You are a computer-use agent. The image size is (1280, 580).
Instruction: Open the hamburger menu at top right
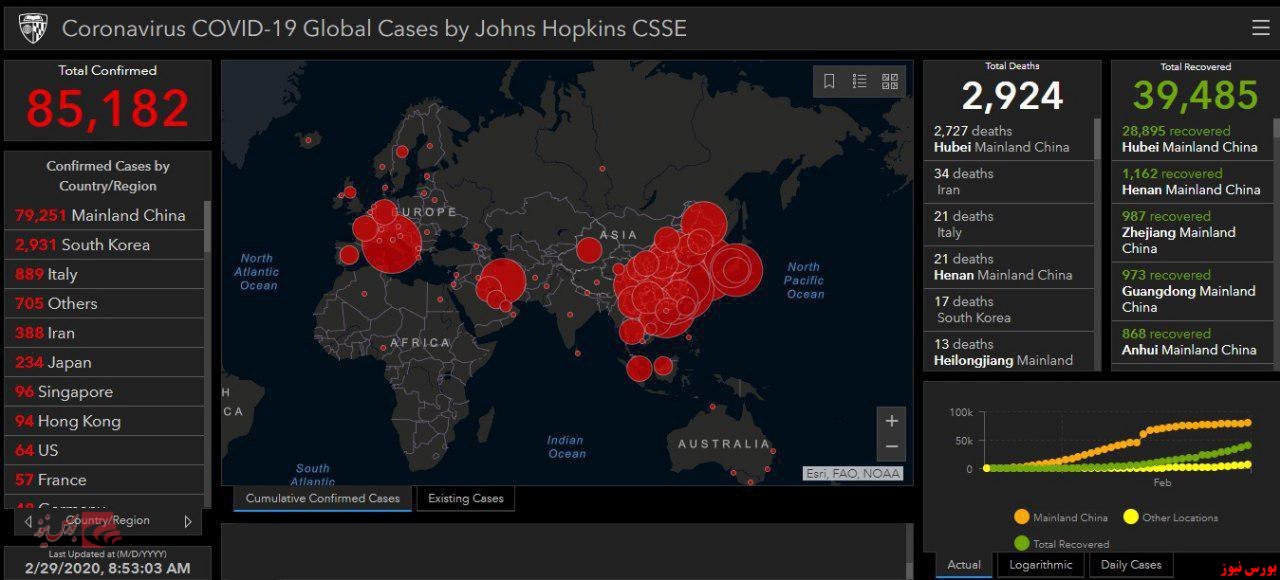1260,28
